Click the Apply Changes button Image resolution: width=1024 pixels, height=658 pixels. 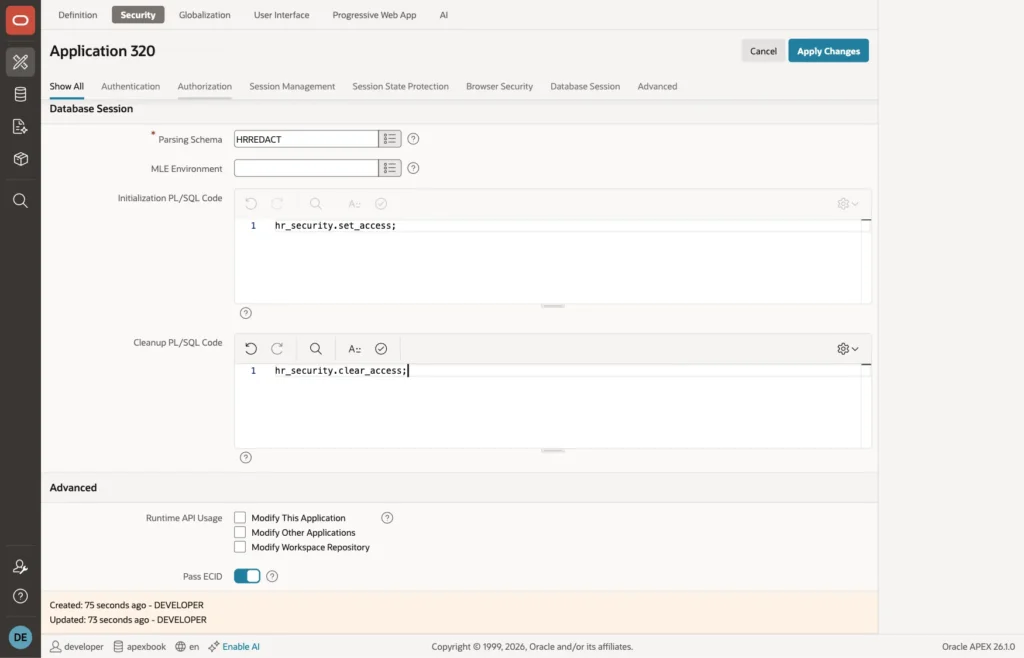(x=828, y=51)
